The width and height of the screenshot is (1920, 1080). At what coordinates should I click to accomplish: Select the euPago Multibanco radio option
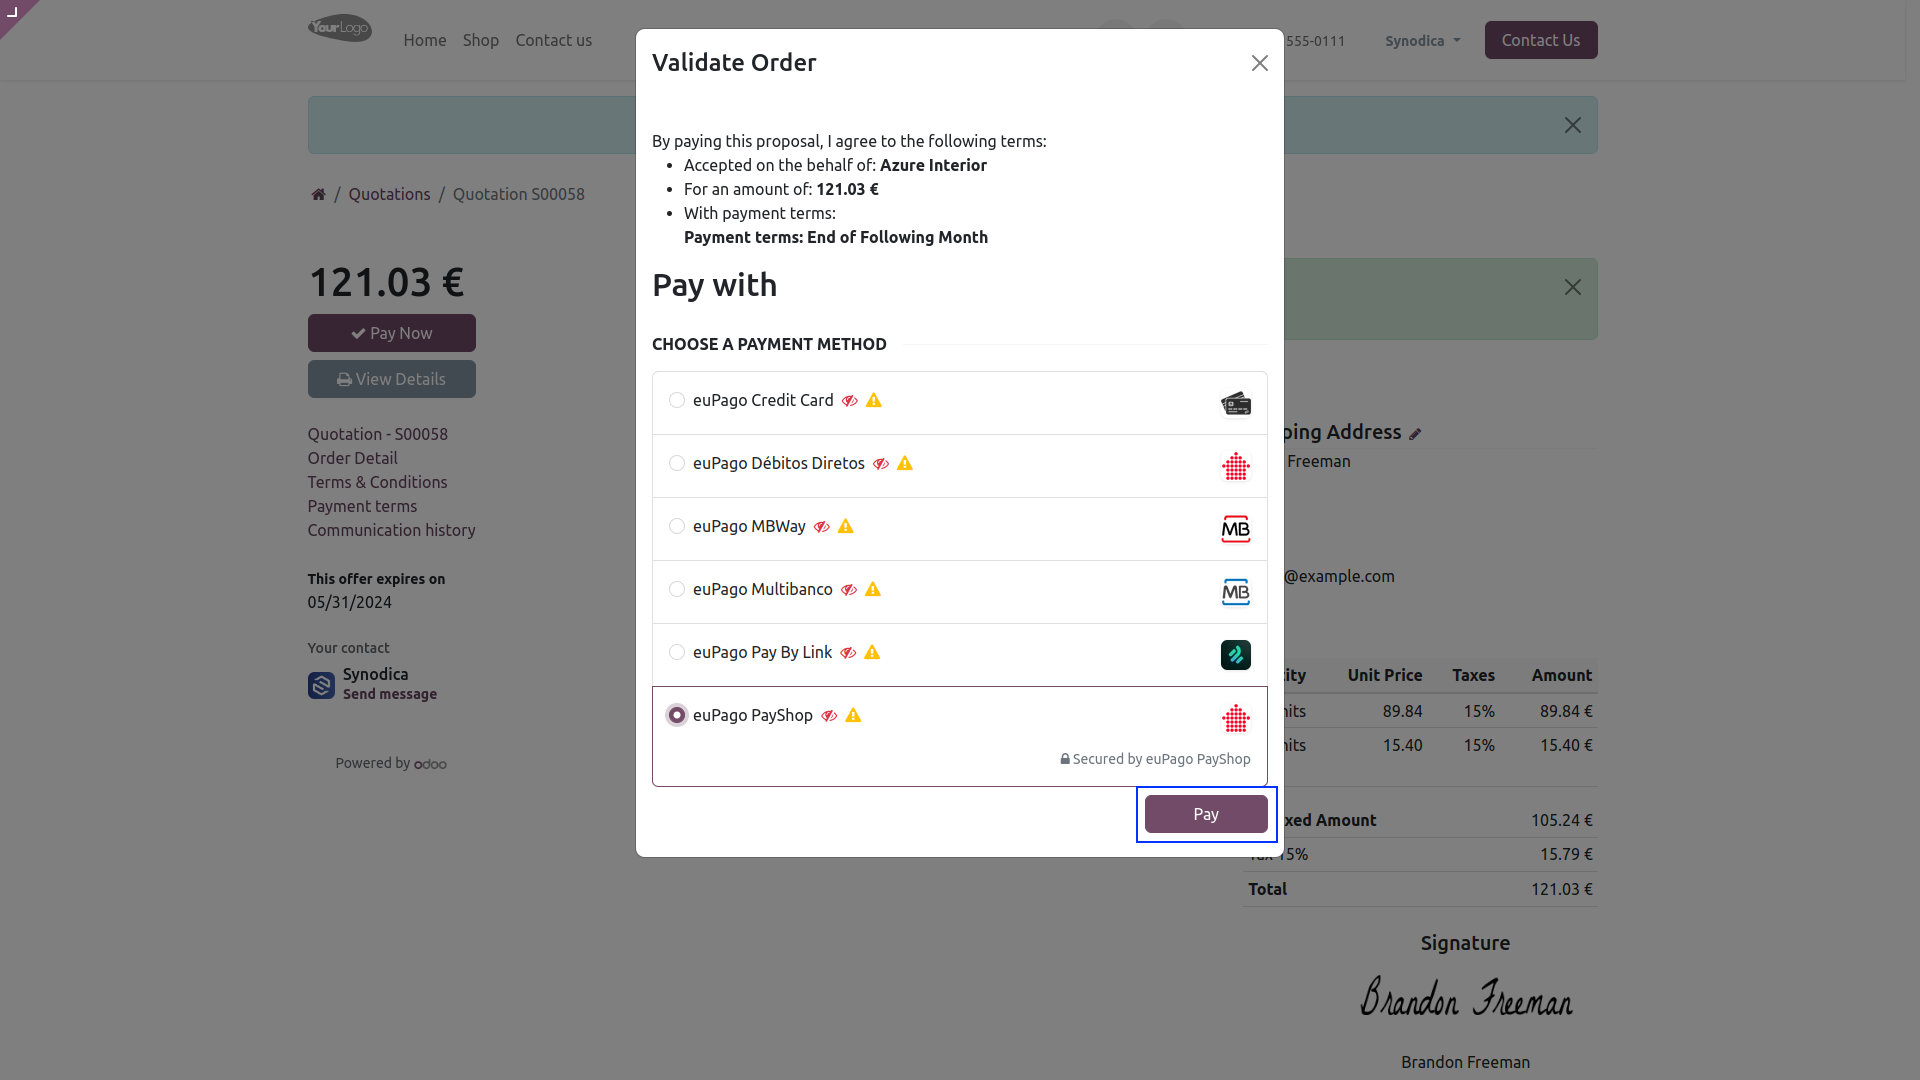click(x=677, y=589)
